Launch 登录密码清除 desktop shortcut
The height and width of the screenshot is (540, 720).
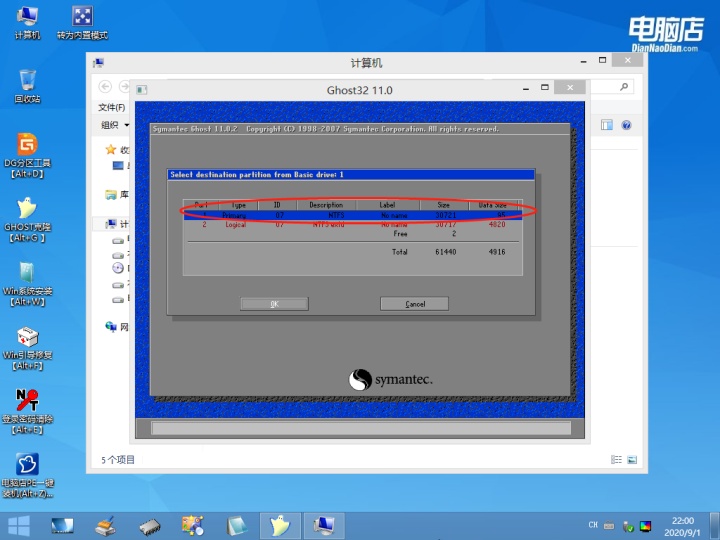pos(27,411)
